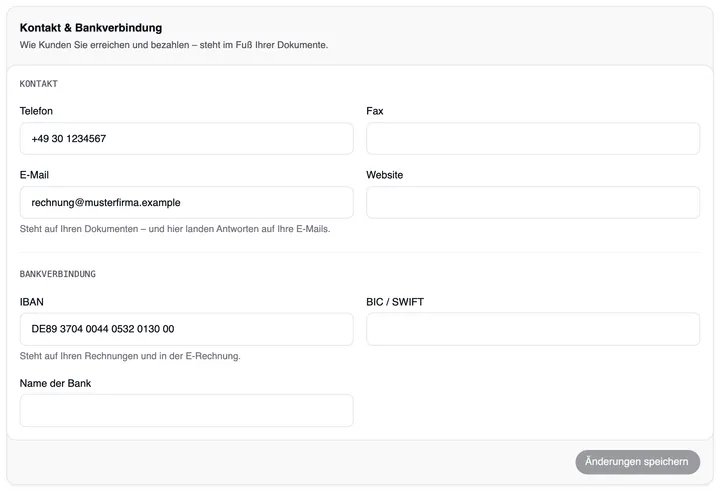Click into the Website field
Viewport: 720px width, 491px height.
click(533, 203)
